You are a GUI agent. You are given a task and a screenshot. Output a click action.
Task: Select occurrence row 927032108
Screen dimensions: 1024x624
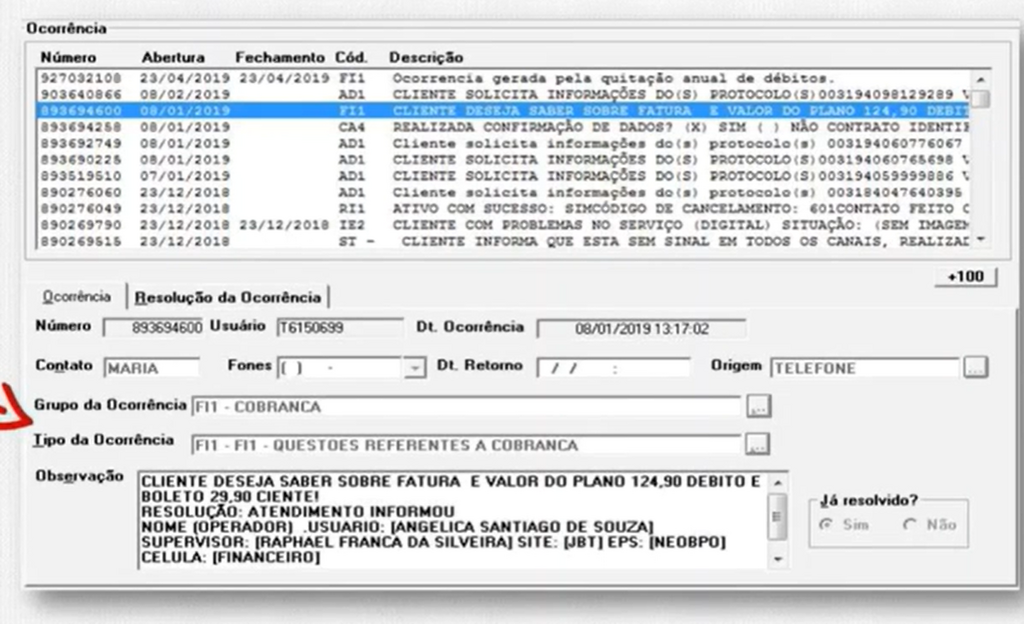click(x=503, y=78)
